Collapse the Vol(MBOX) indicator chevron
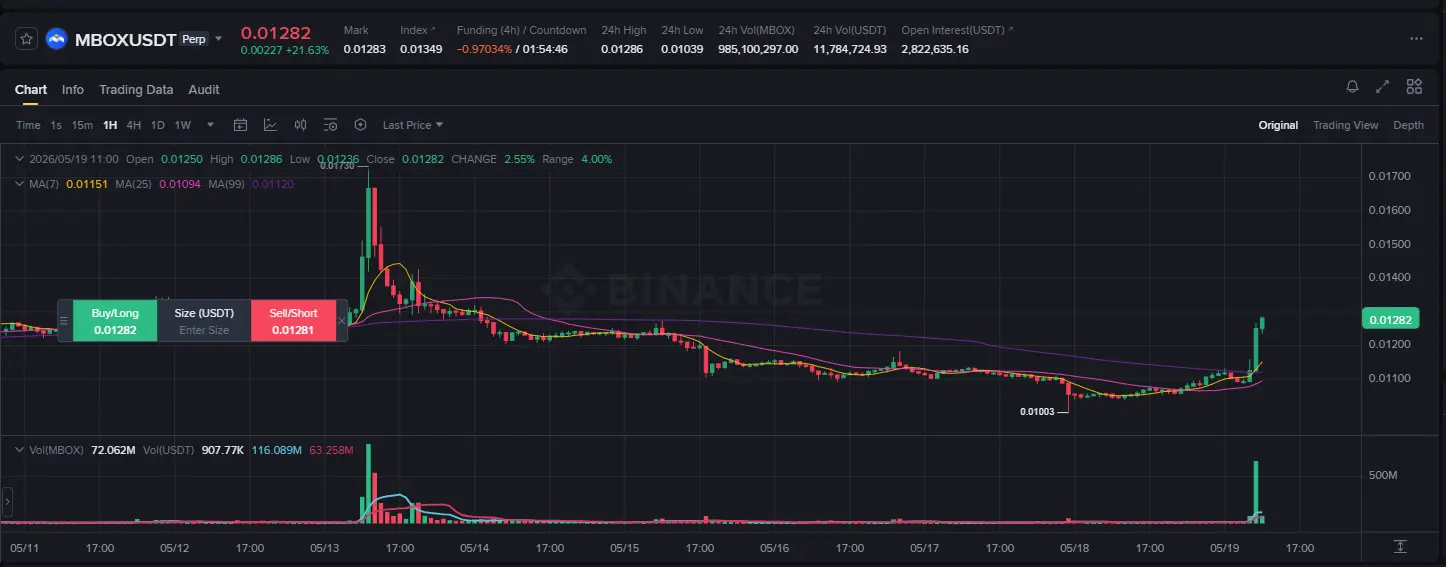 [19, 450]
